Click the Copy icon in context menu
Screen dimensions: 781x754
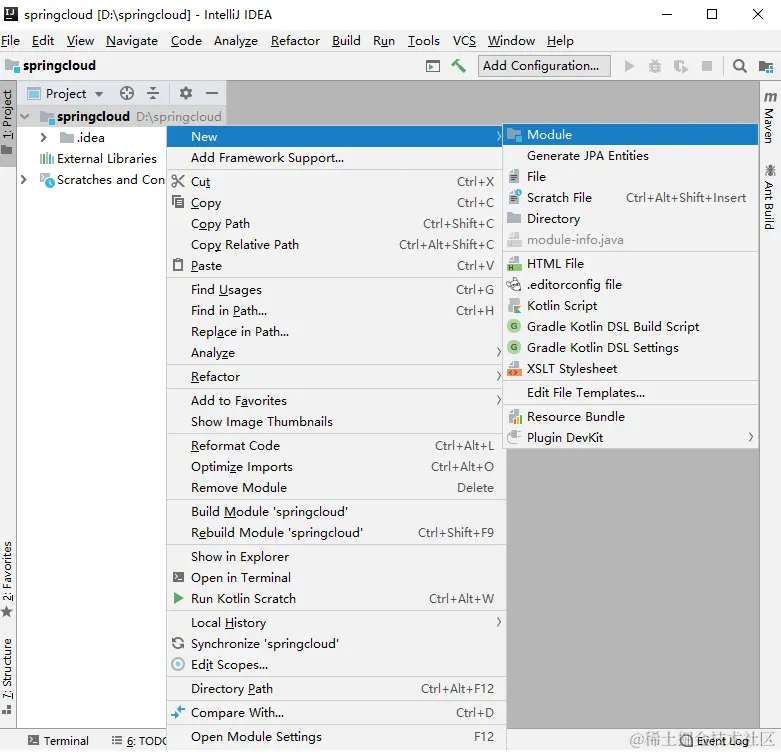(x=178, y=202)
